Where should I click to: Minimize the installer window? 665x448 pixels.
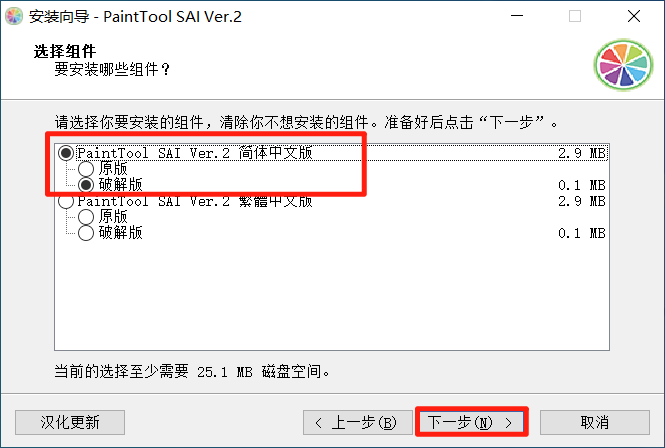coord(517,16)
